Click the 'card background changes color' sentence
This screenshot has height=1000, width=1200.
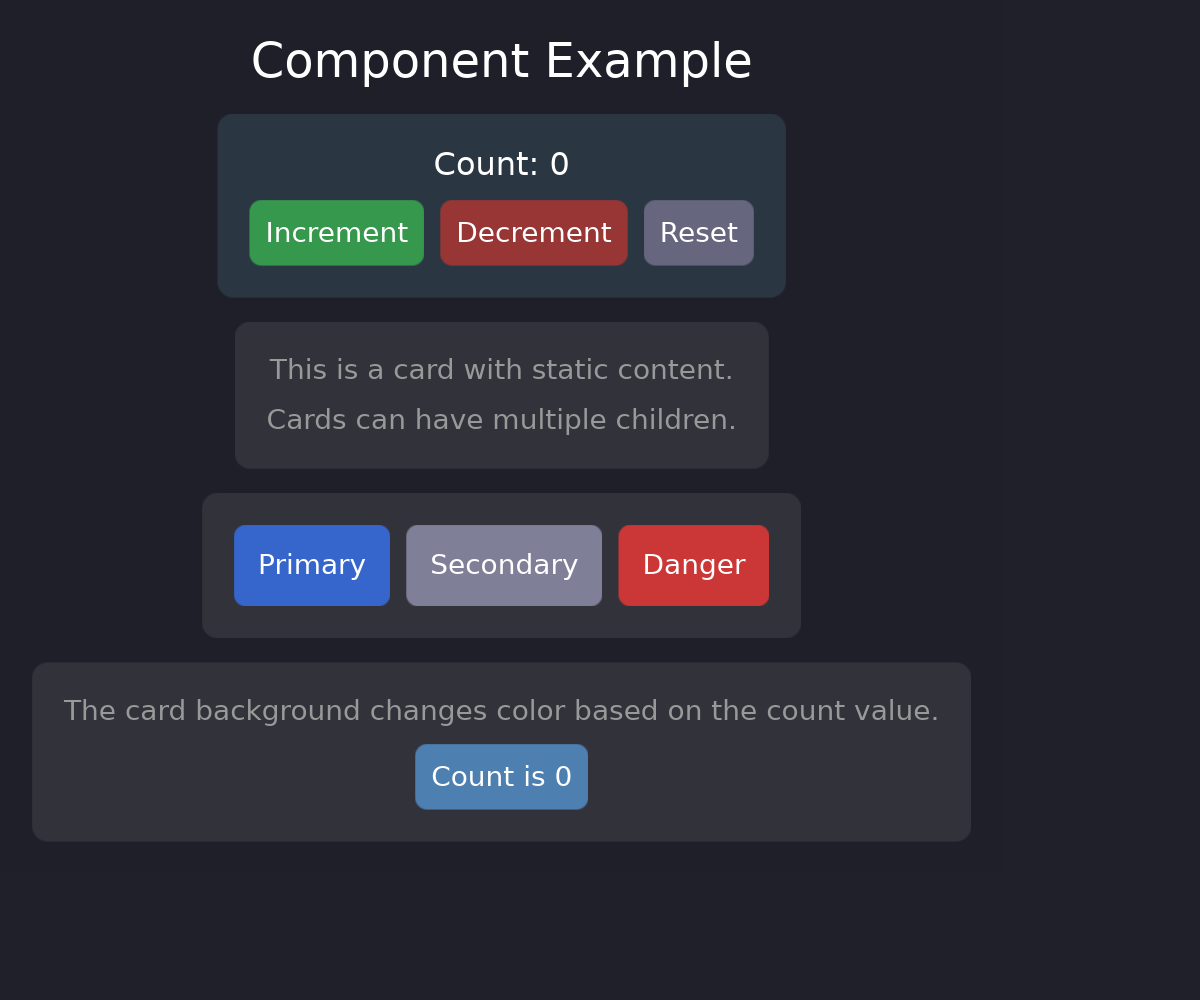[x=501, y=710]
